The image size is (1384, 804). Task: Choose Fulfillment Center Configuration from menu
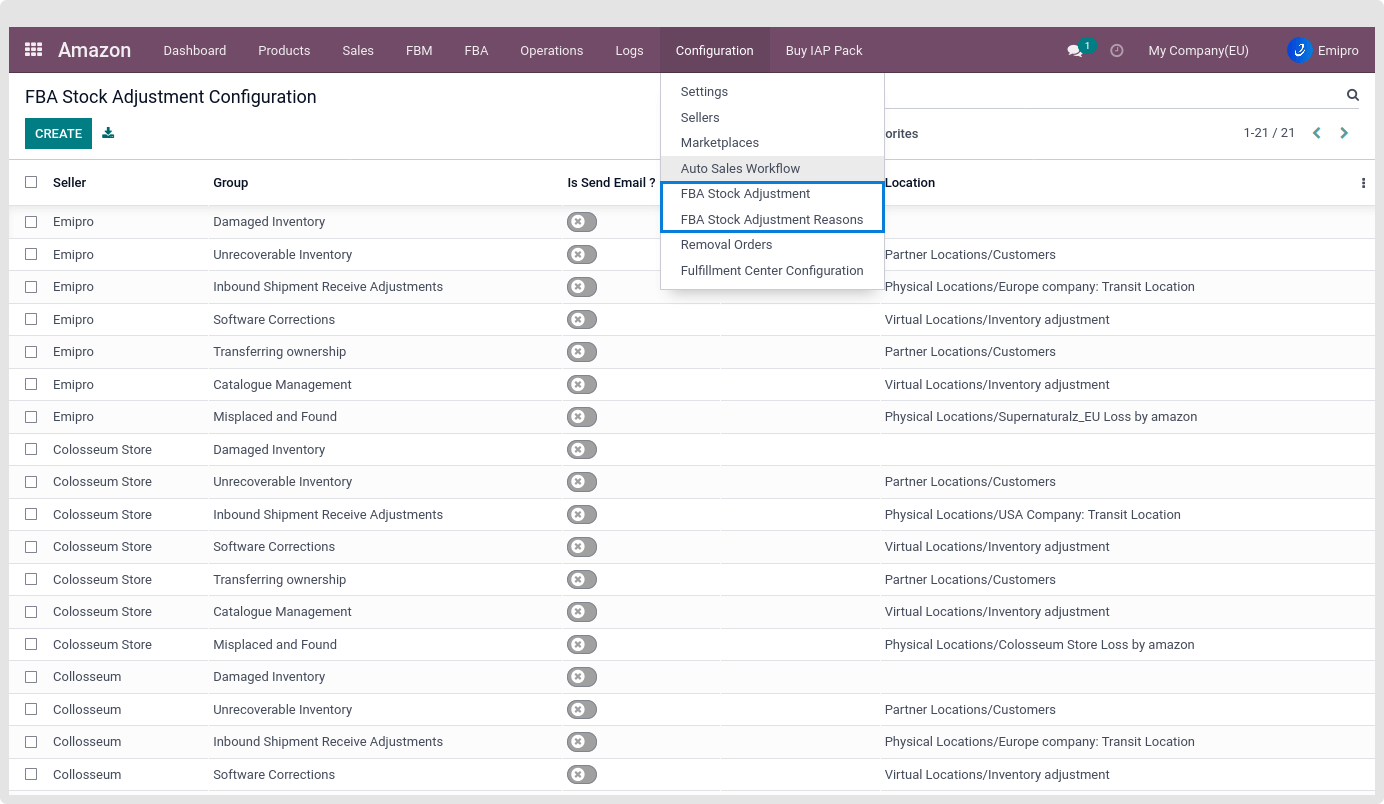click(771, 270)
